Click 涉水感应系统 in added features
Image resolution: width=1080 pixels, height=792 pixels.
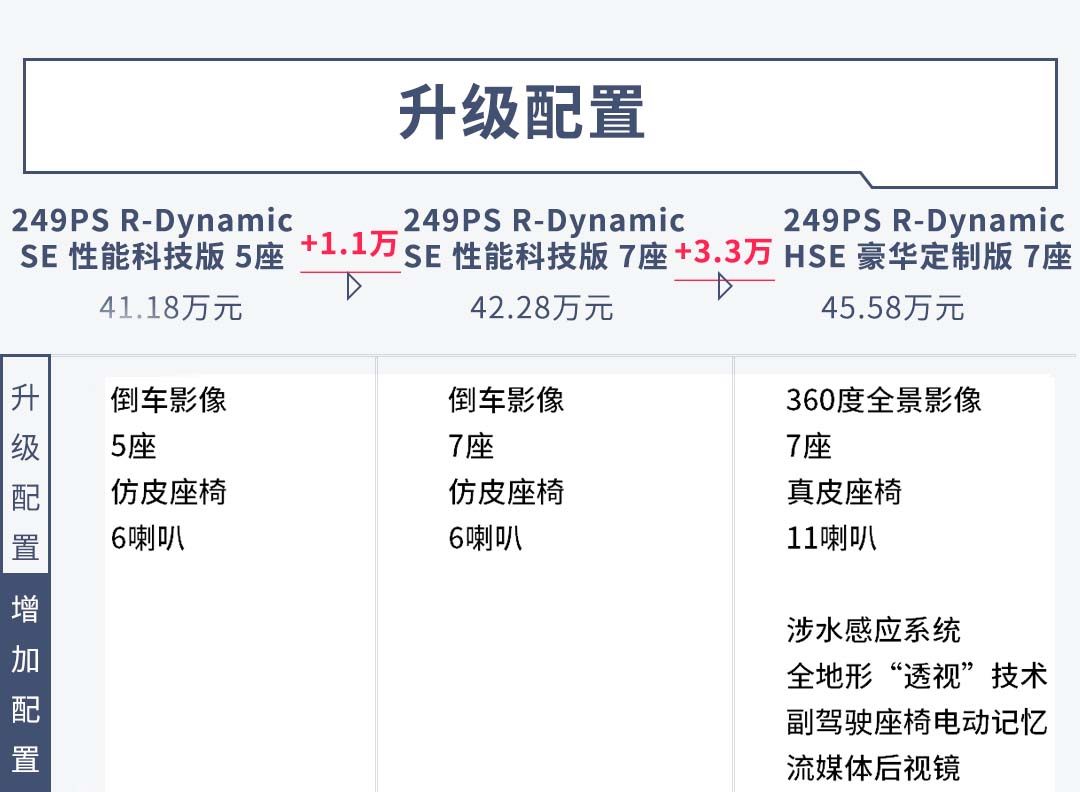pyautogui.click(x=873, y=630)
